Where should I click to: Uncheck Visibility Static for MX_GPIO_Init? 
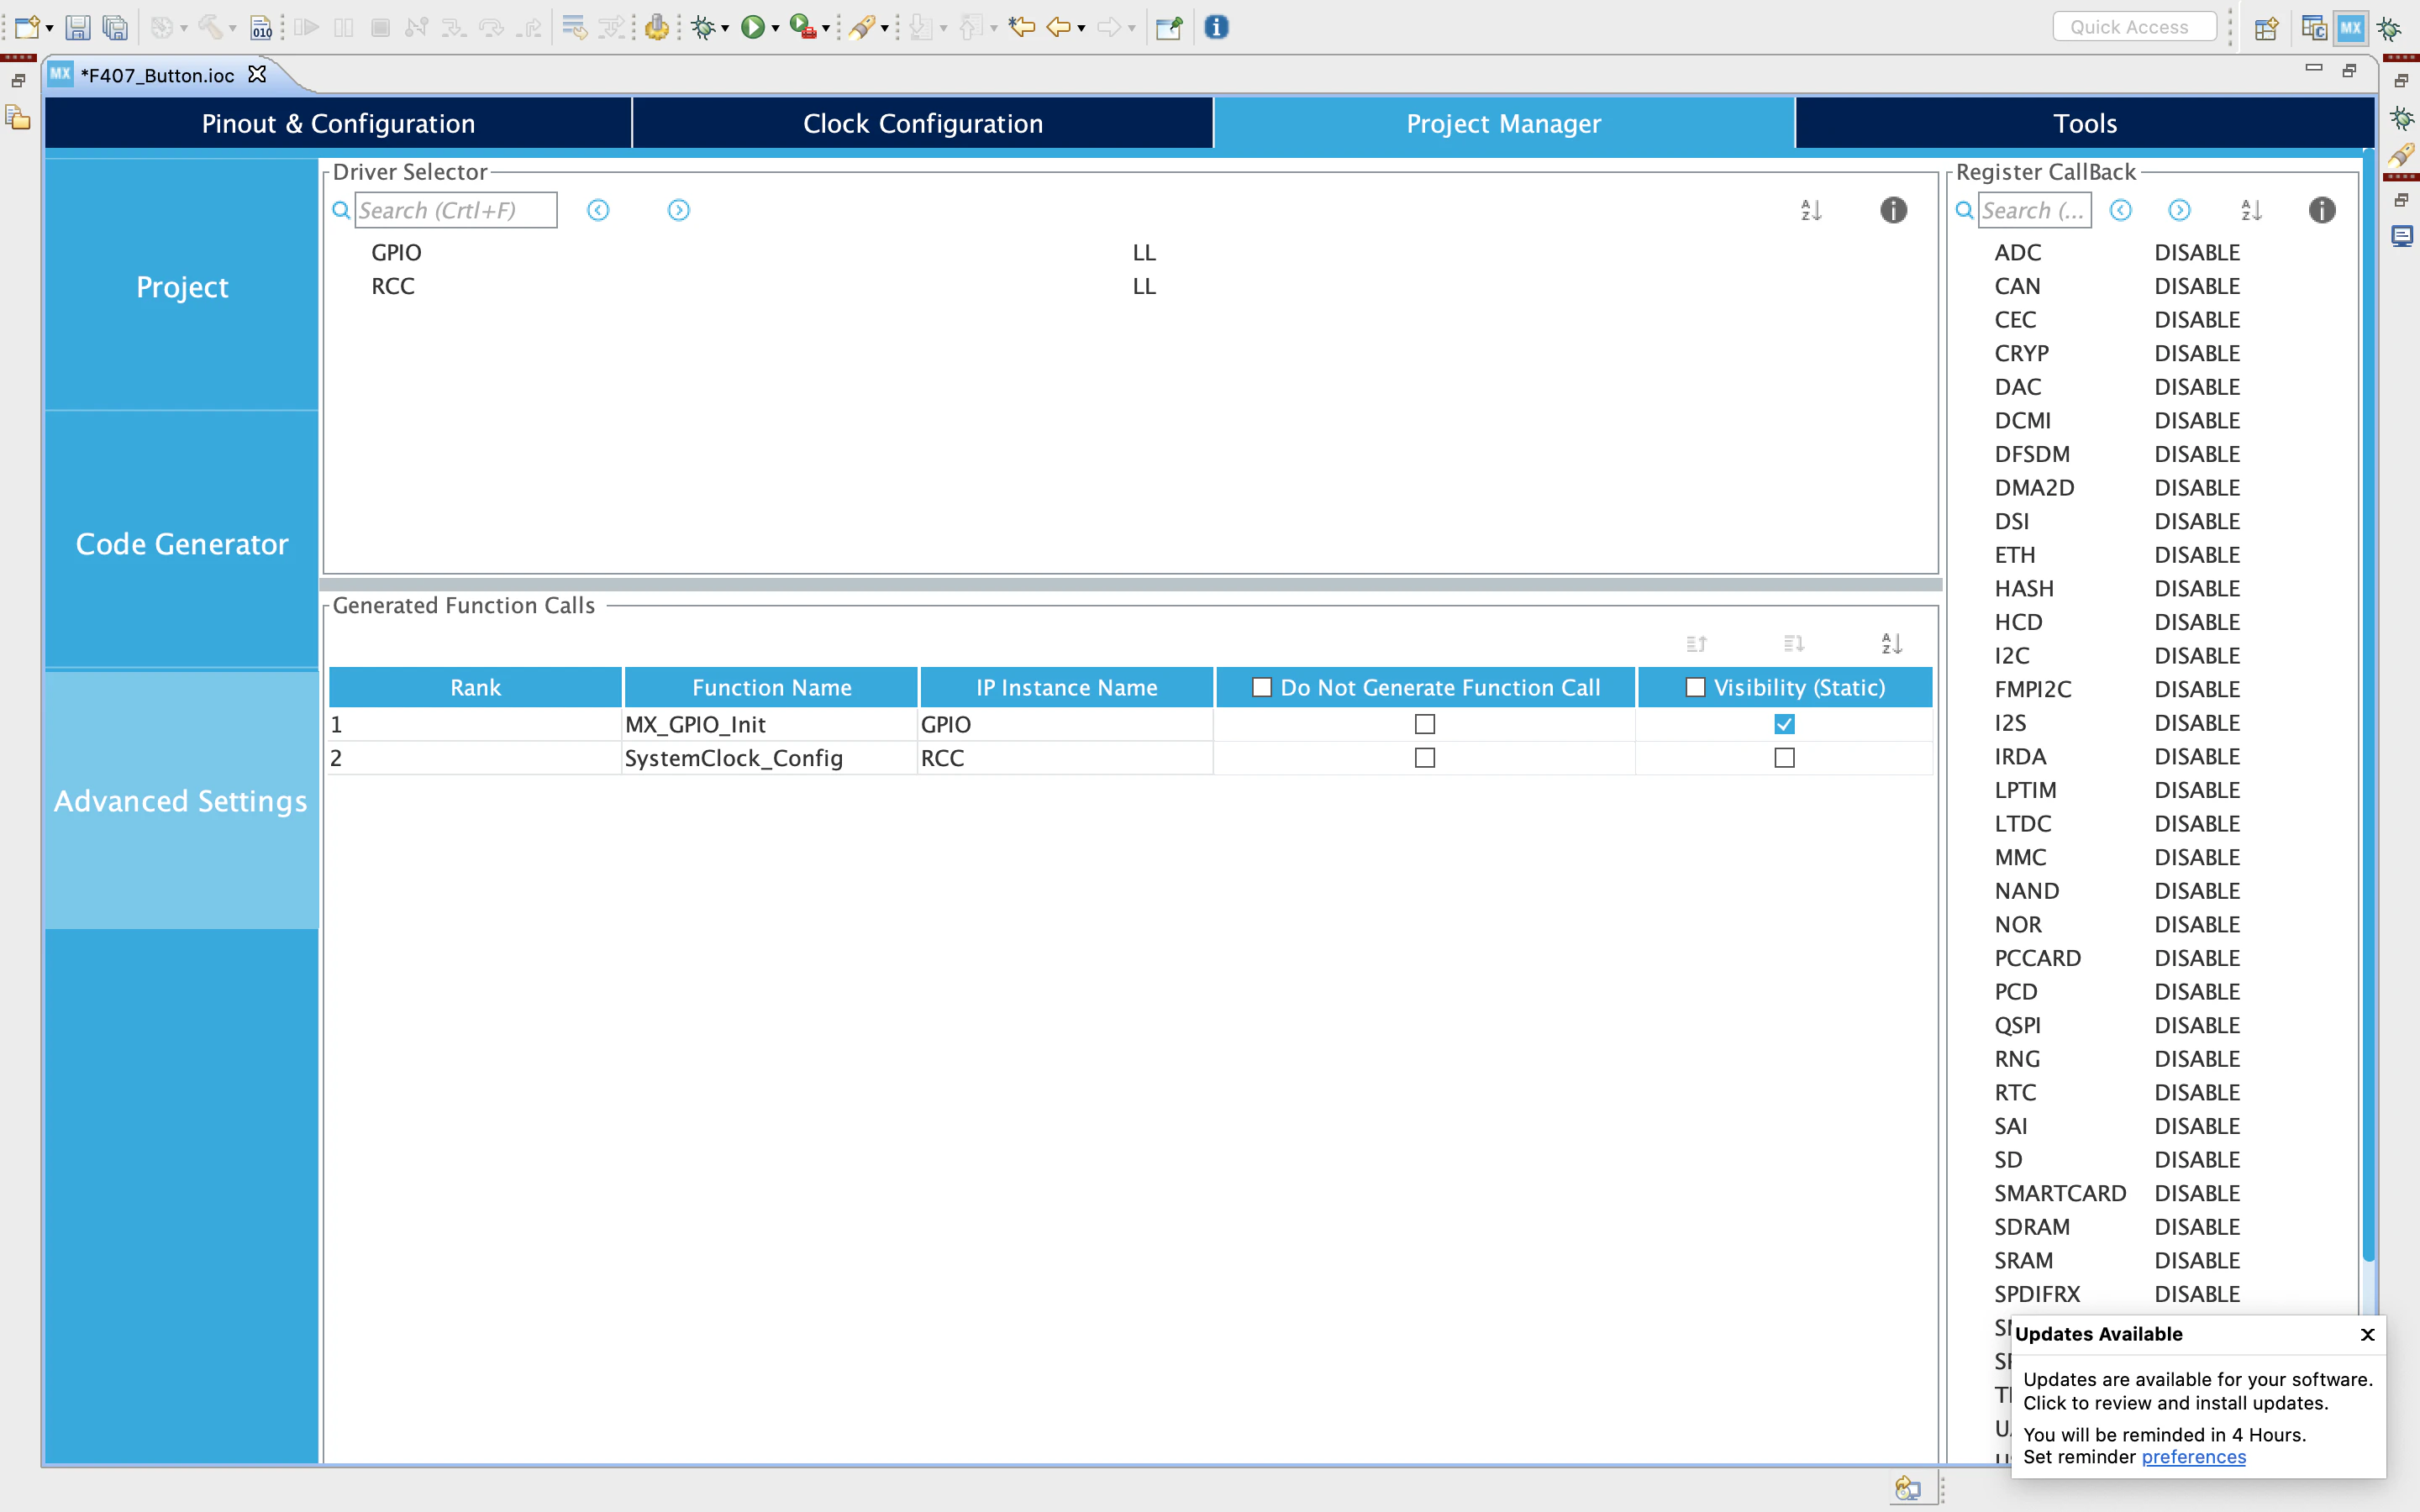pos(1784,724)
